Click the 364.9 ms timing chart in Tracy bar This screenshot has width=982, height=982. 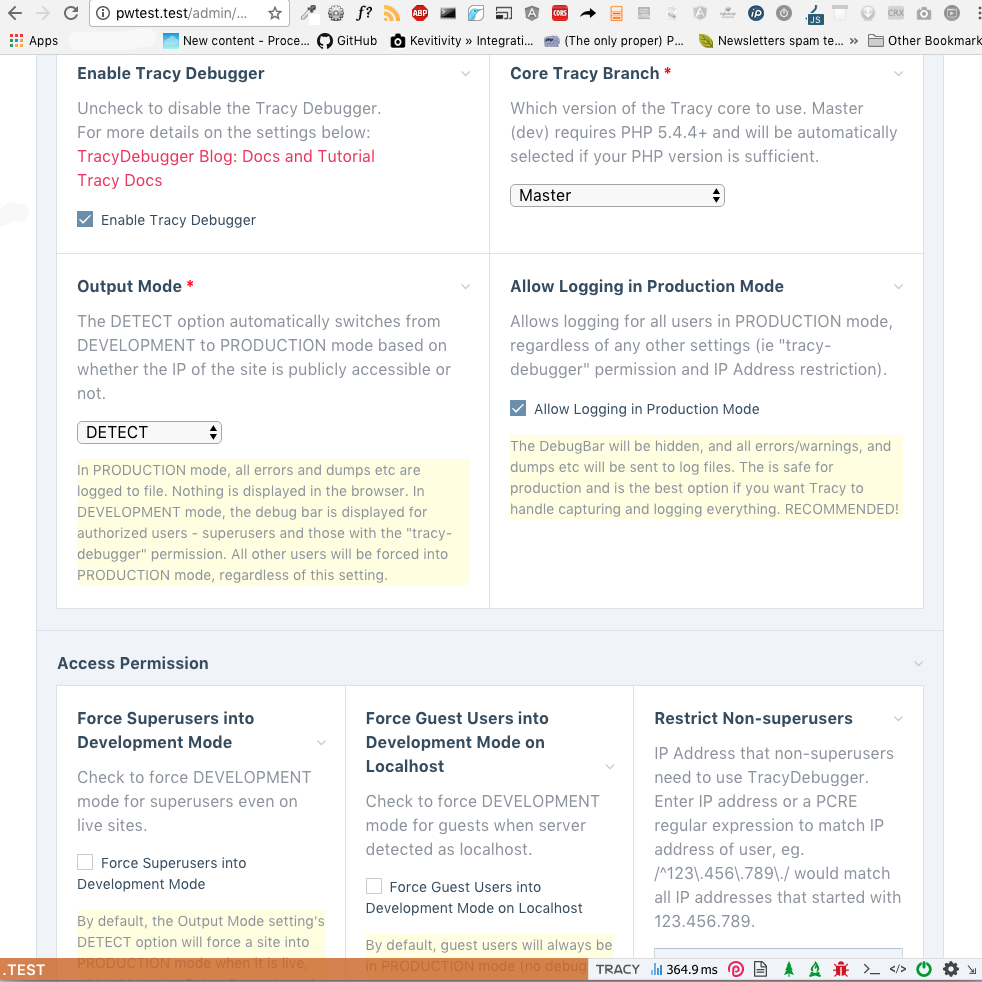(x=685, y=969)
